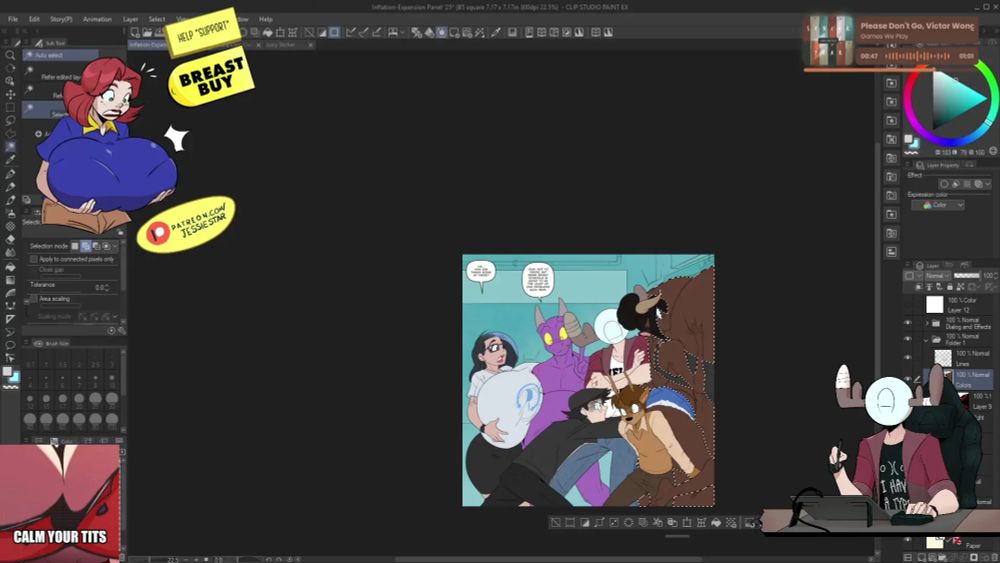Select the Move layer tool
This screenshot has width=1000, height=563.
click(x=10, y=94)
